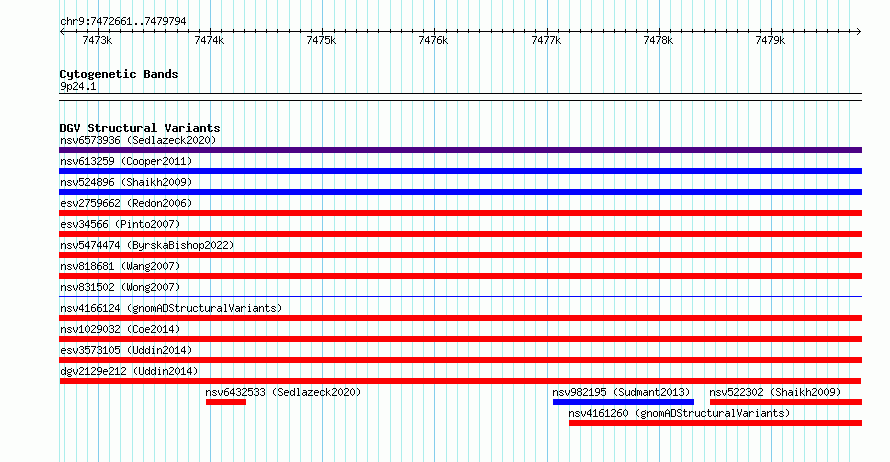Screen dimensions: 890x462
Task: Click the red esv34566 feature bar
Action: point(460,234)
